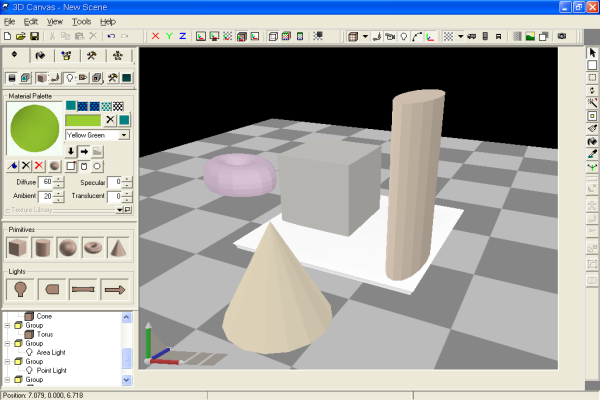Select the Point Light tree item
This screenshot has width=600, height=400.
coord(51,370)
